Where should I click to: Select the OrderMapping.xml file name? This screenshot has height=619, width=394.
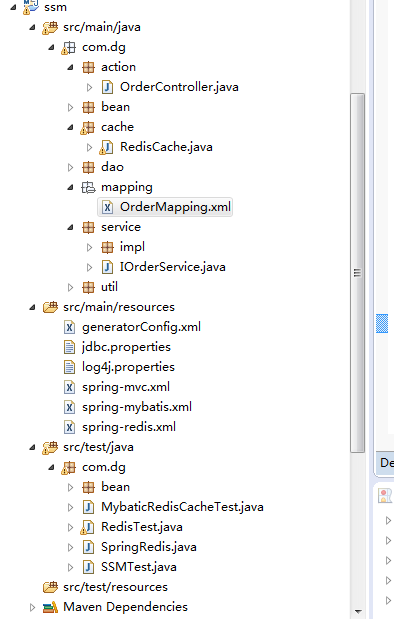coord(175,207)
